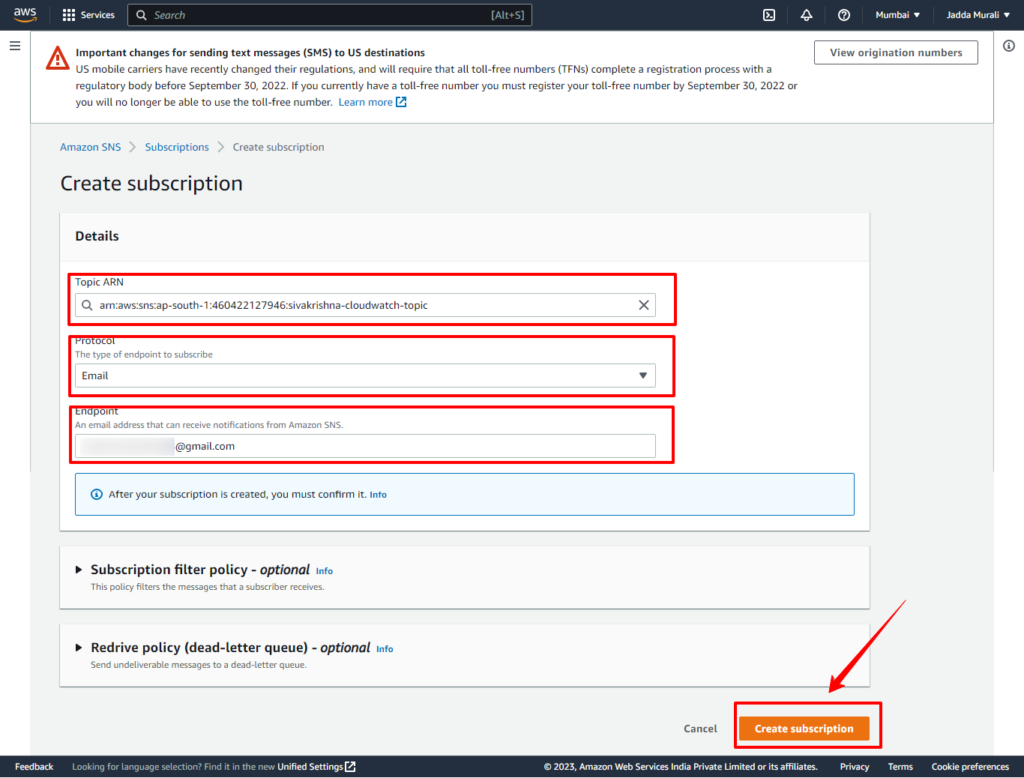1024x778 pixels.
Task: Click the warning triangle alert icon
Action: (57, 57)
